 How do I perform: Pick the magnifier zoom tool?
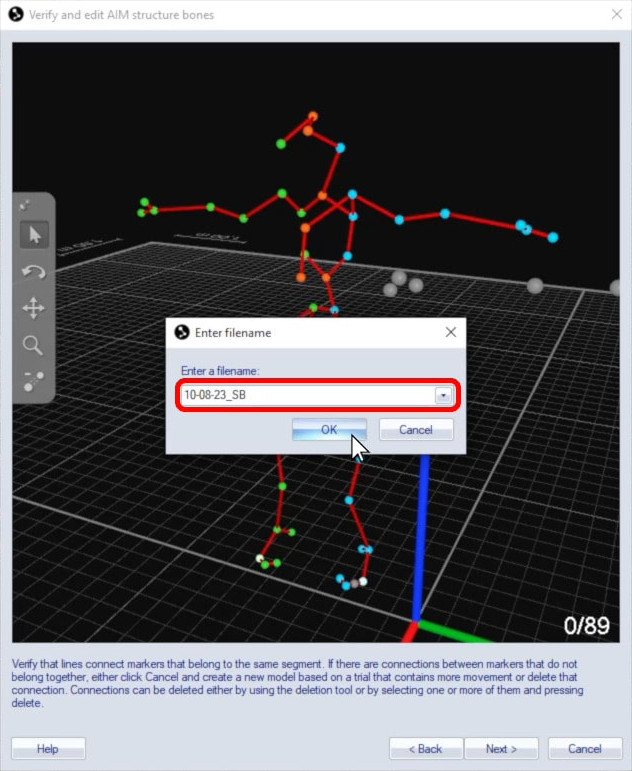pyautogui.click(x=34, y=345)
